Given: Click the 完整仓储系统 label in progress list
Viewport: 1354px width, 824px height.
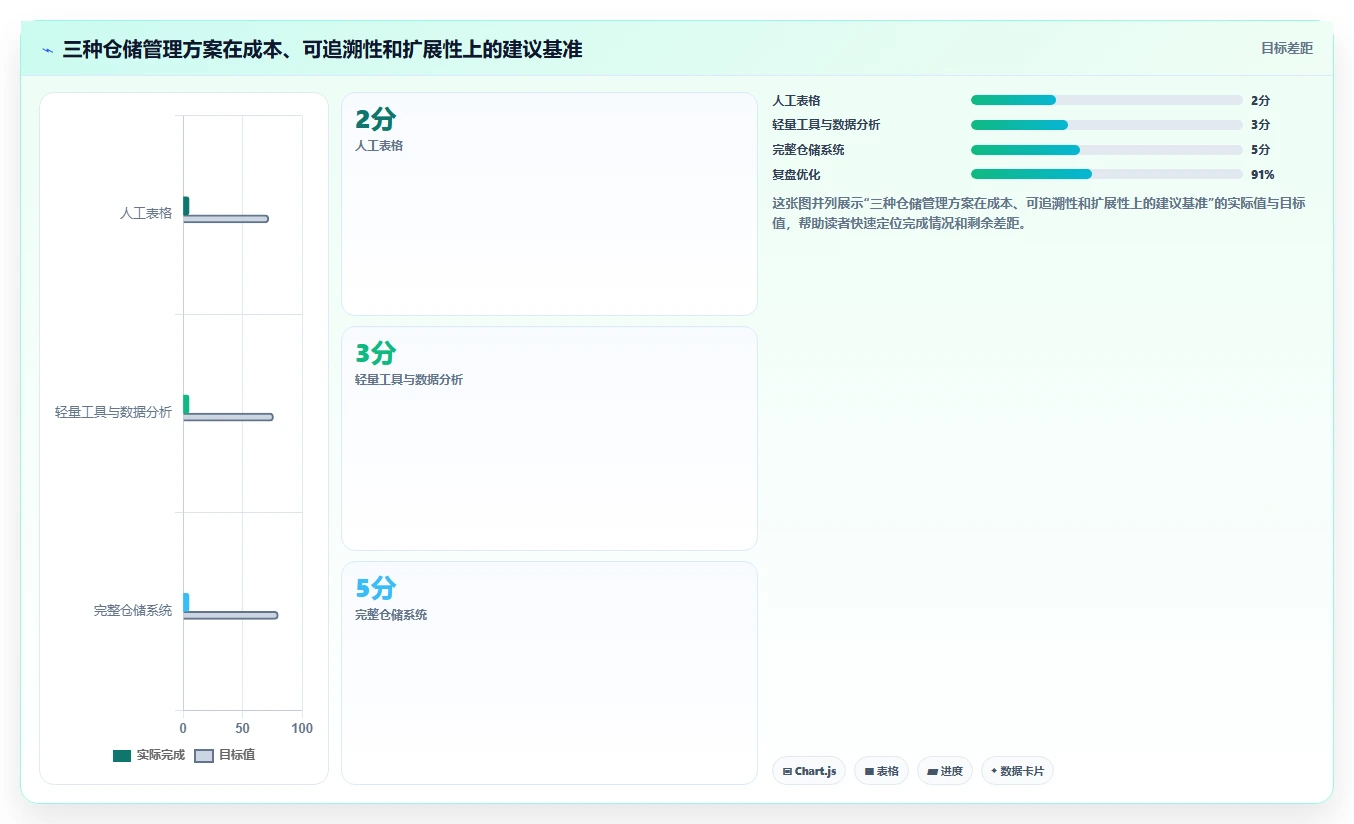Looking at the screenshot, I should pos(808,150).
